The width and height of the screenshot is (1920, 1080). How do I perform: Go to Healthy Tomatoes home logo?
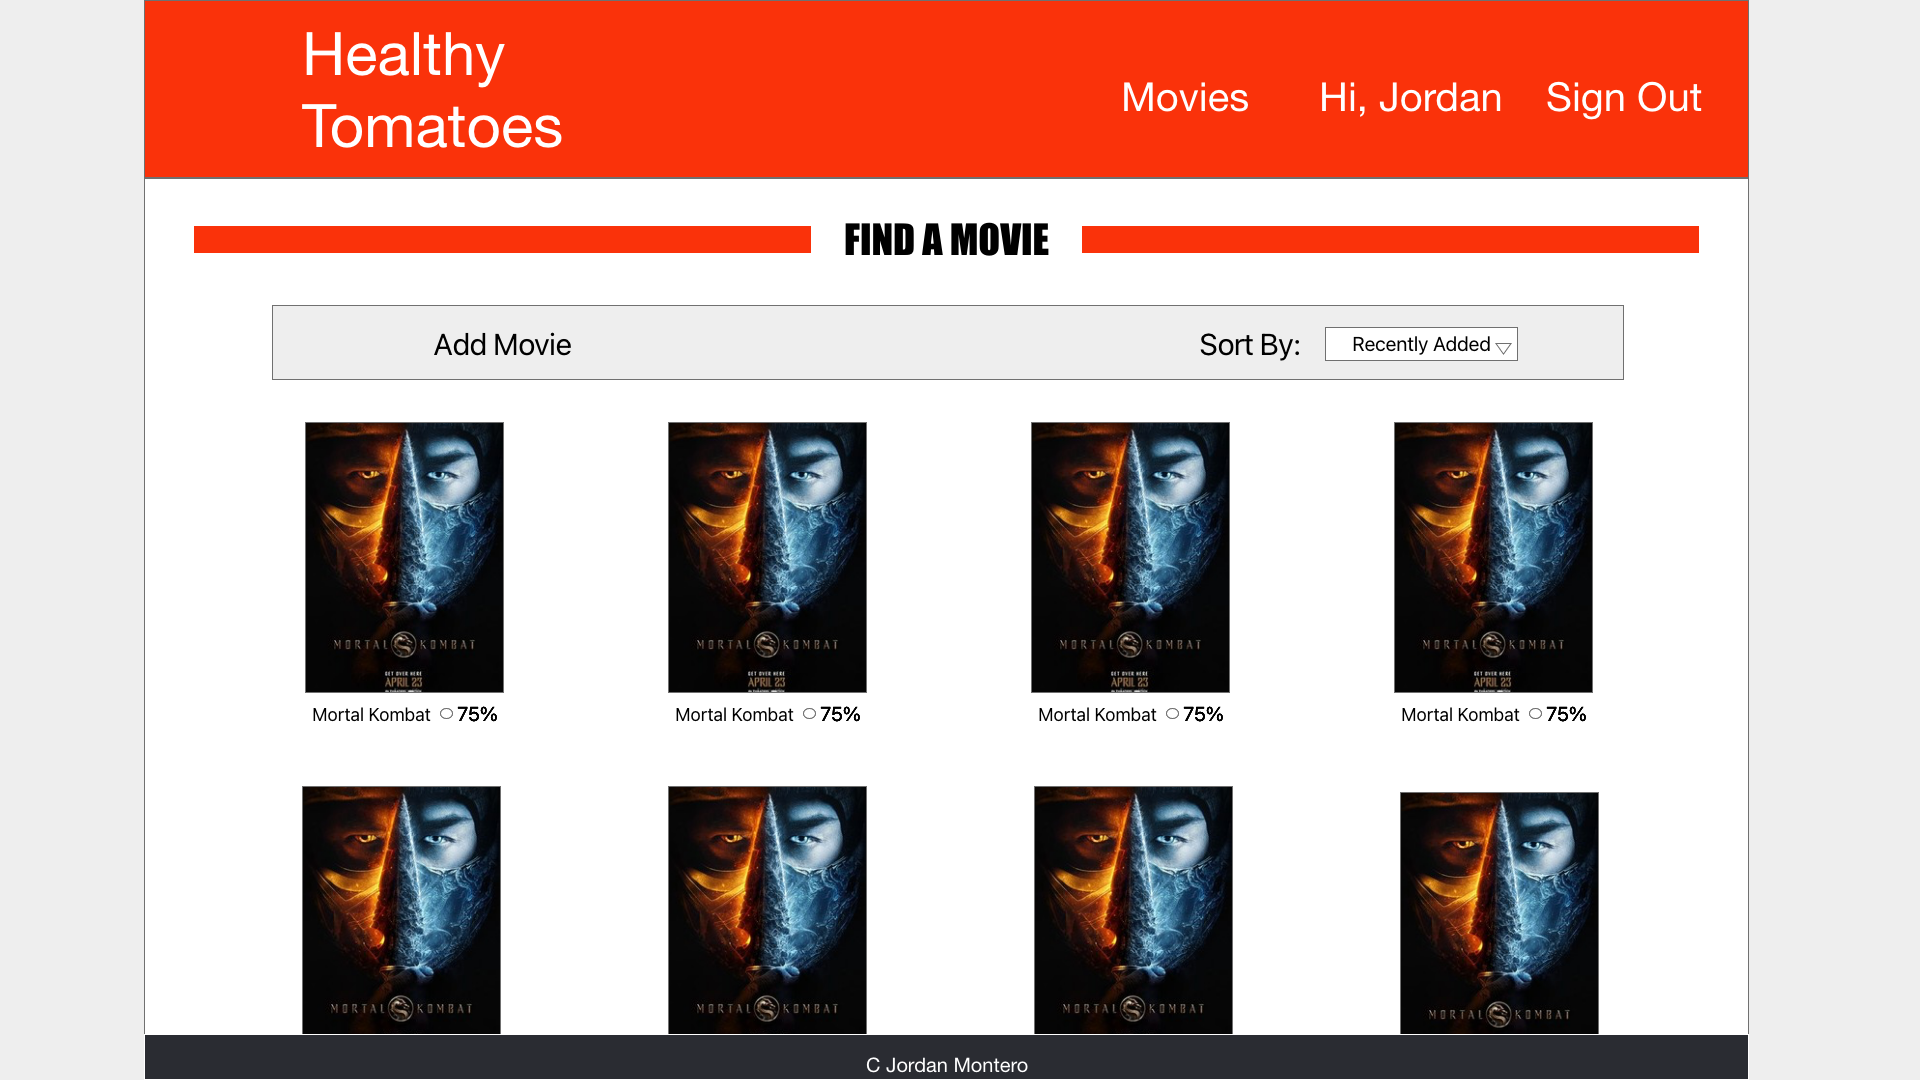(432, 90)
